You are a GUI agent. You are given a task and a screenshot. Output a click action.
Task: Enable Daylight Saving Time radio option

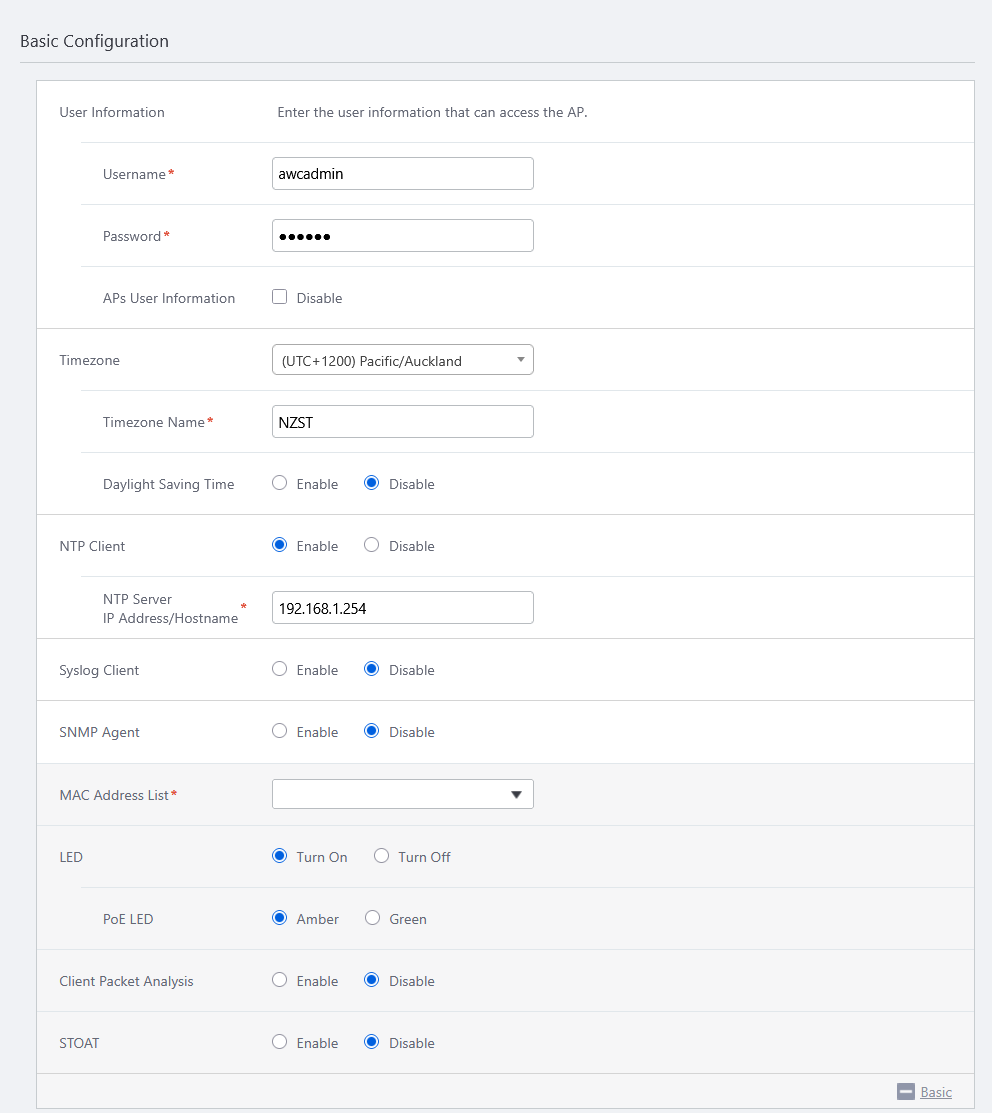point(280,484)
